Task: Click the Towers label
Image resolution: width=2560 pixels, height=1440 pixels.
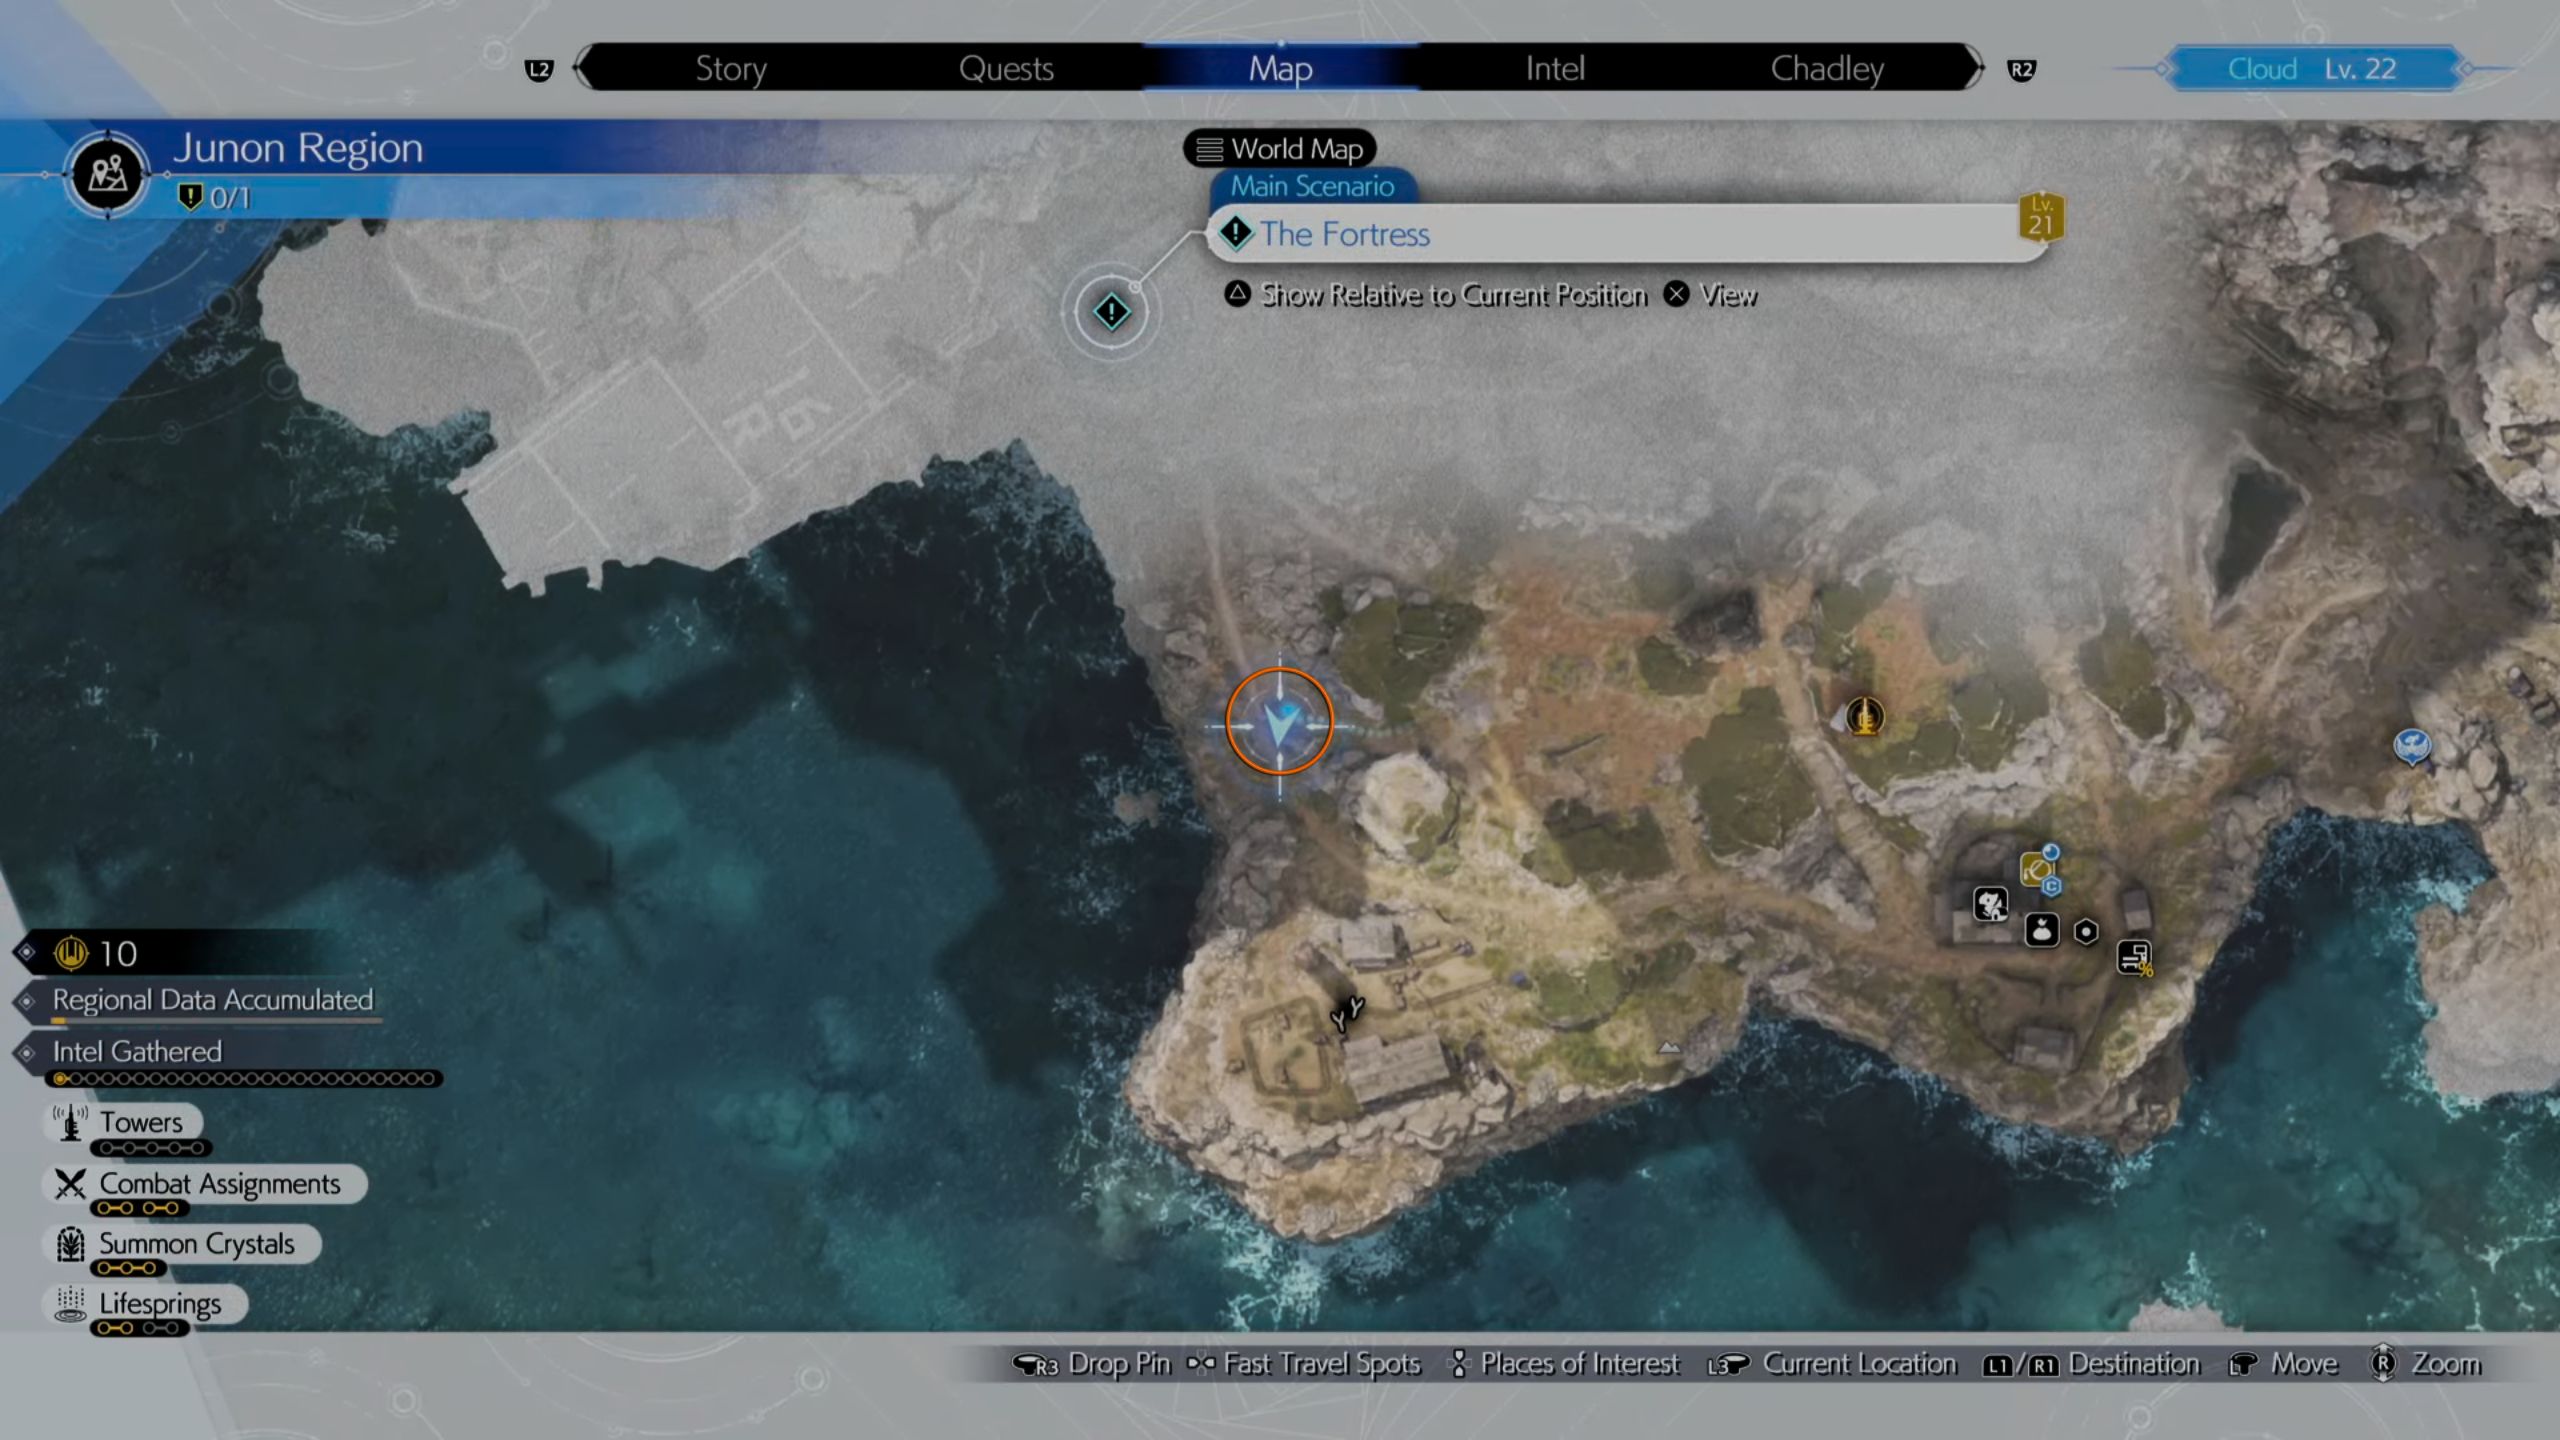Action: click(141, 1123)
